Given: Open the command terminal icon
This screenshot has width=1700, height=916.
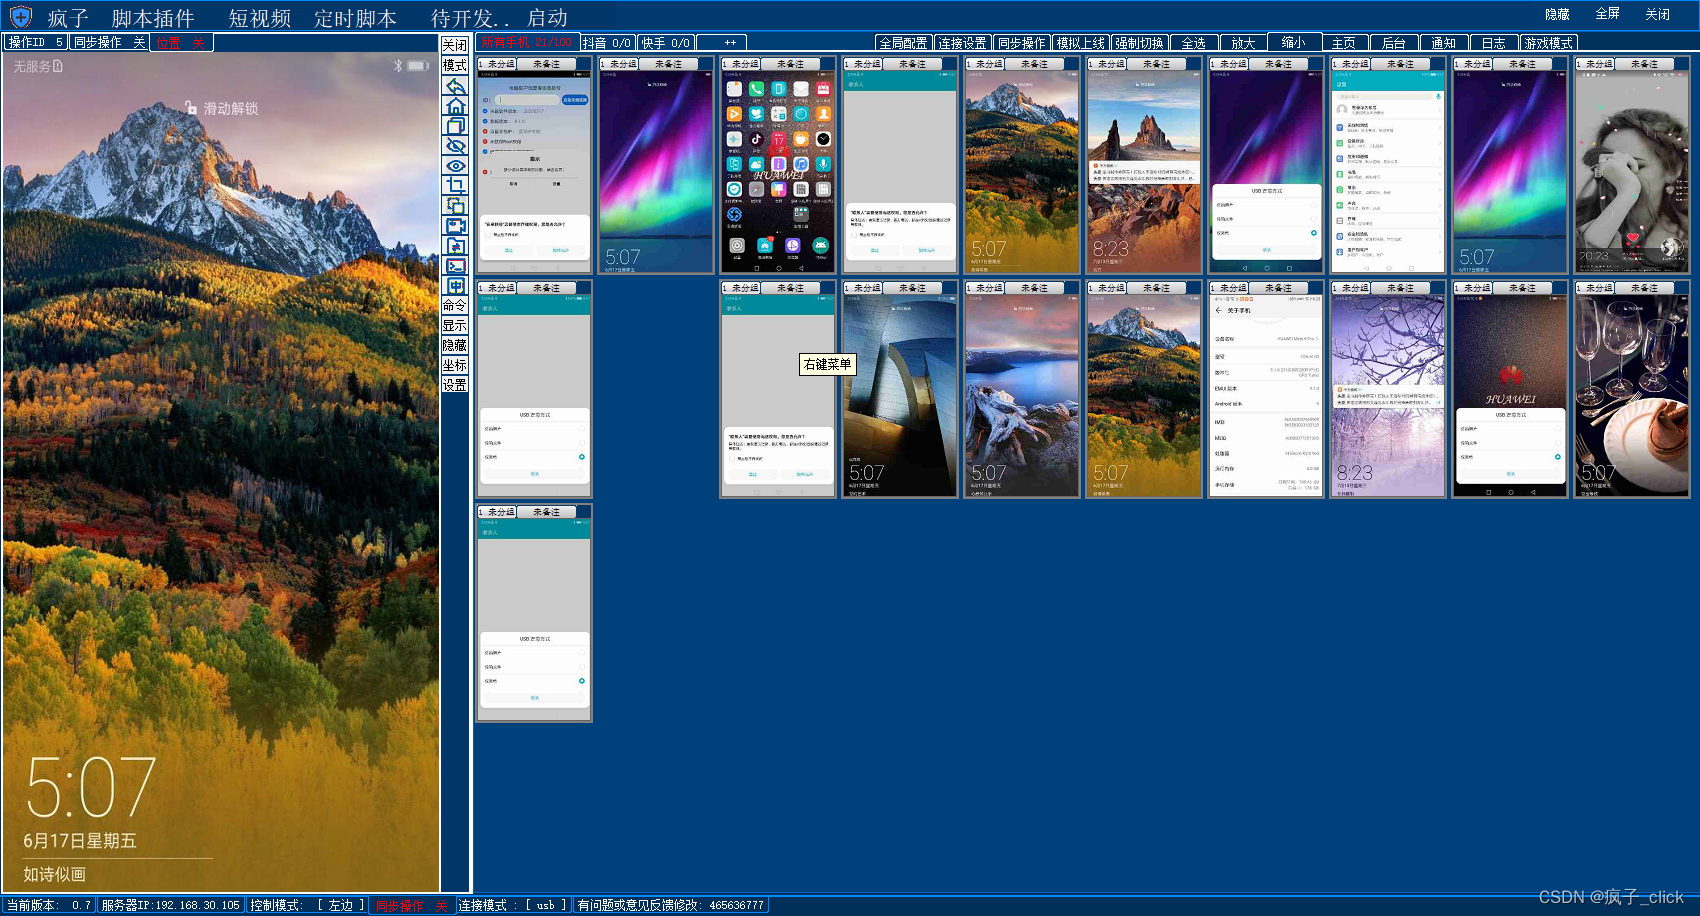Looking at the screenshot, I should 455,266.
